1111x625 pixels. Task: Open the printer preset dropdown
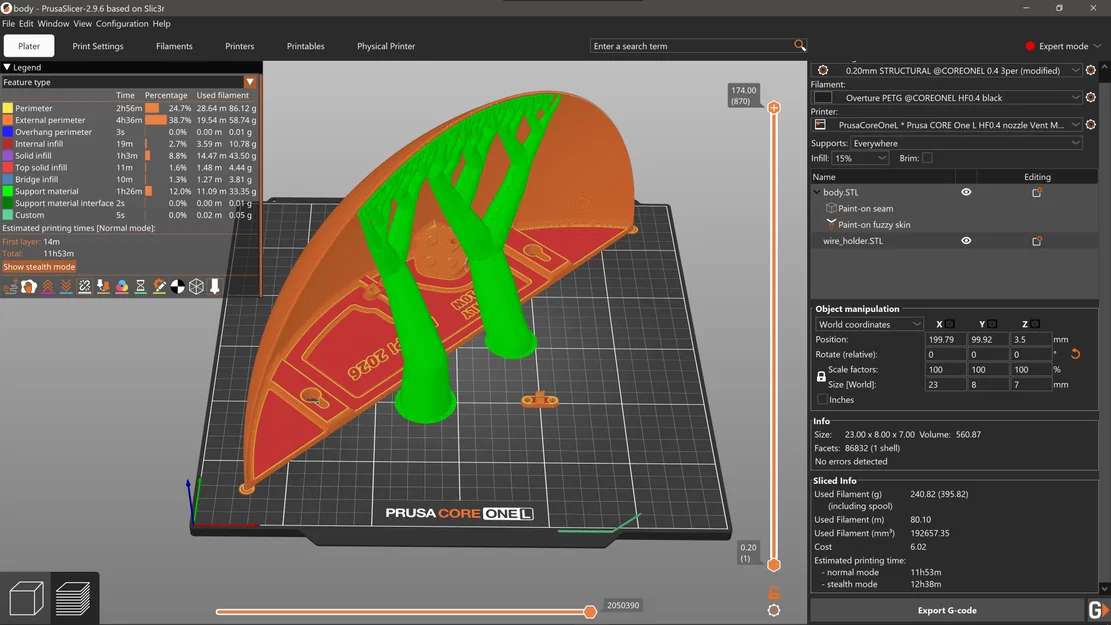[x=1075, y=124]
